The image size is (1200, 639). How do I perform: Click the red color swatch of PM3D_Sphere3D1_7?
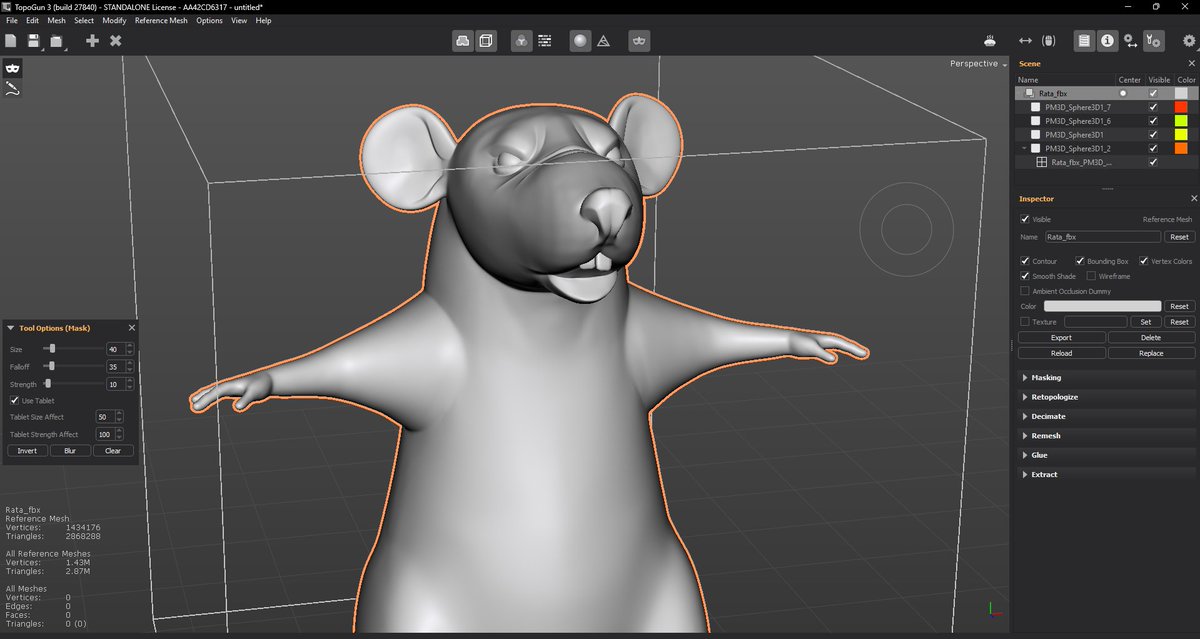pyautogui.click(x=1181, y=107)
